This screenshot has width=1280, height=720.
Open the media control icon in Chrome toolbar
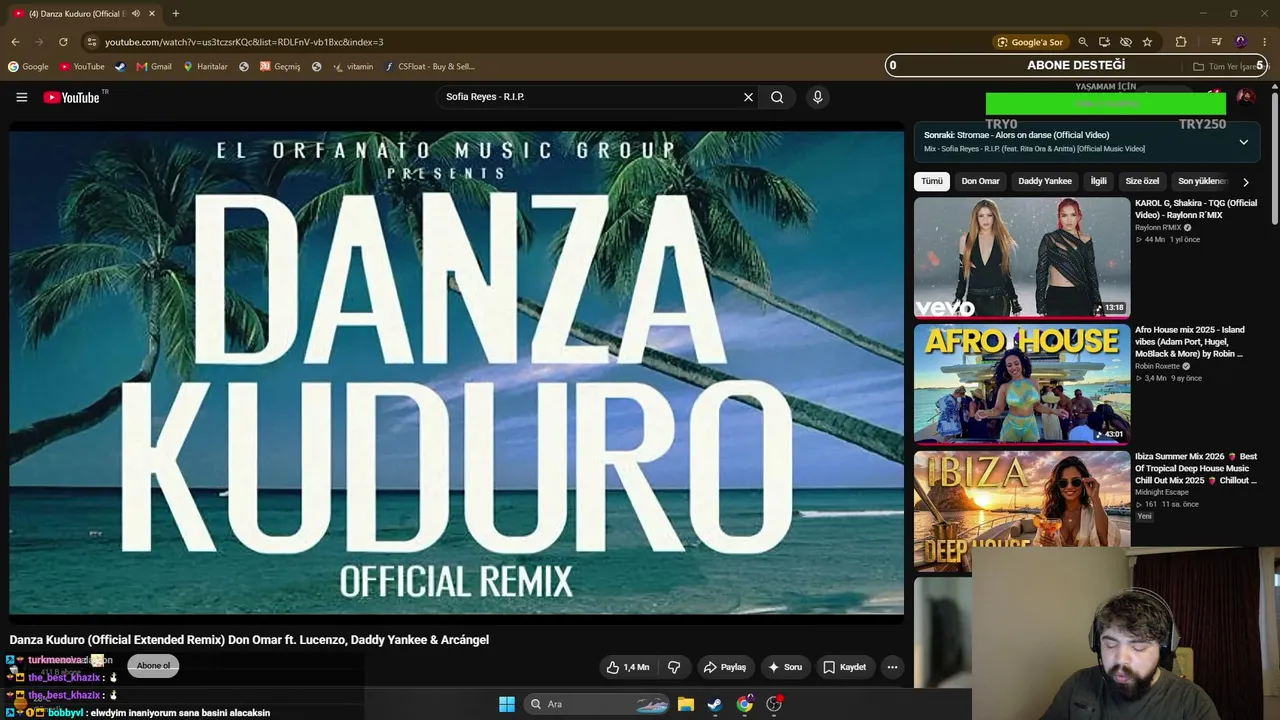pos(1216,42)
